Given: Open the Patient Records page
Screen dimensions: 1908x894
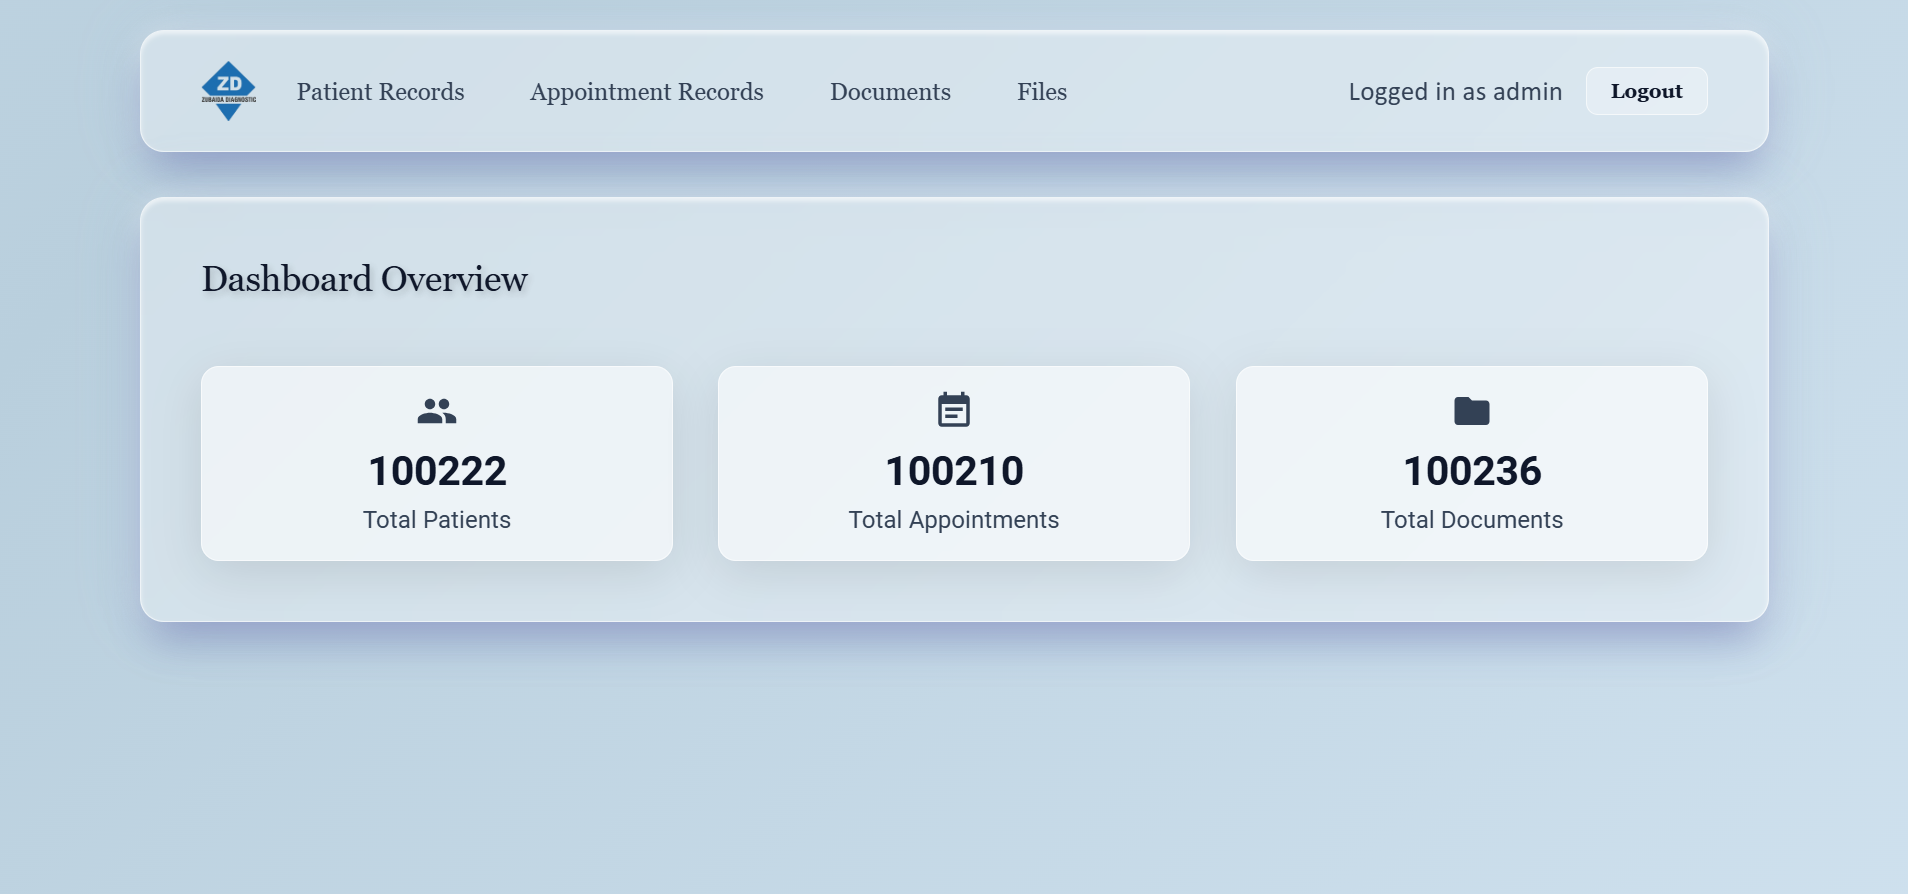Looking at the screenshot, I should [x=381, y=92].
